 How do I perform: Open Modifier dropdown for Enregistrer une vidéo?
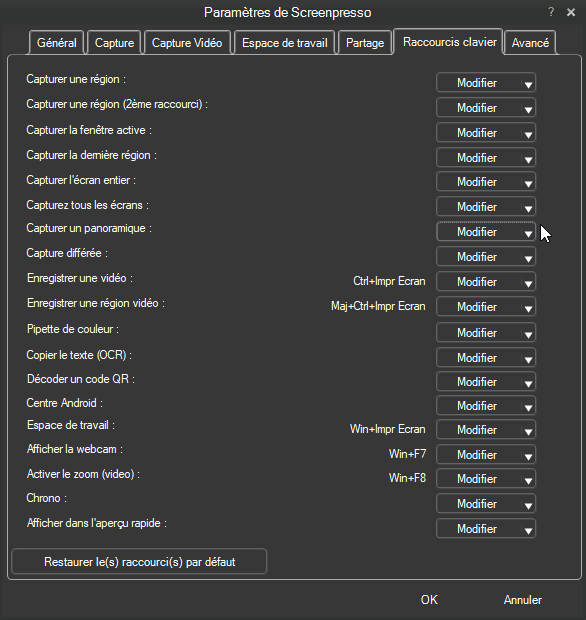tap(486, 282)
